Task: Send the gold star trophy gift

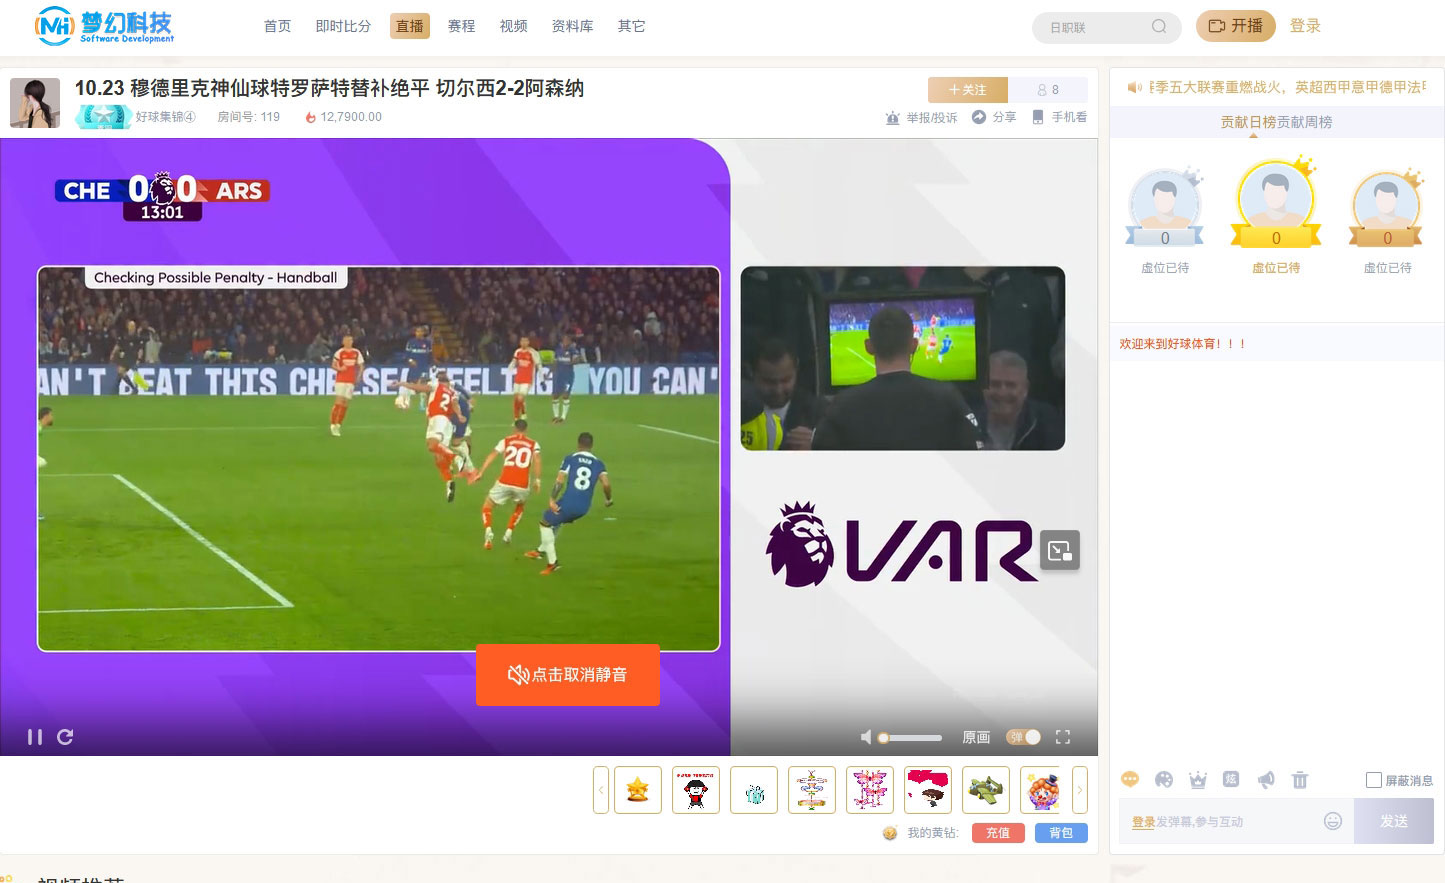Action: tap(638, 790)
